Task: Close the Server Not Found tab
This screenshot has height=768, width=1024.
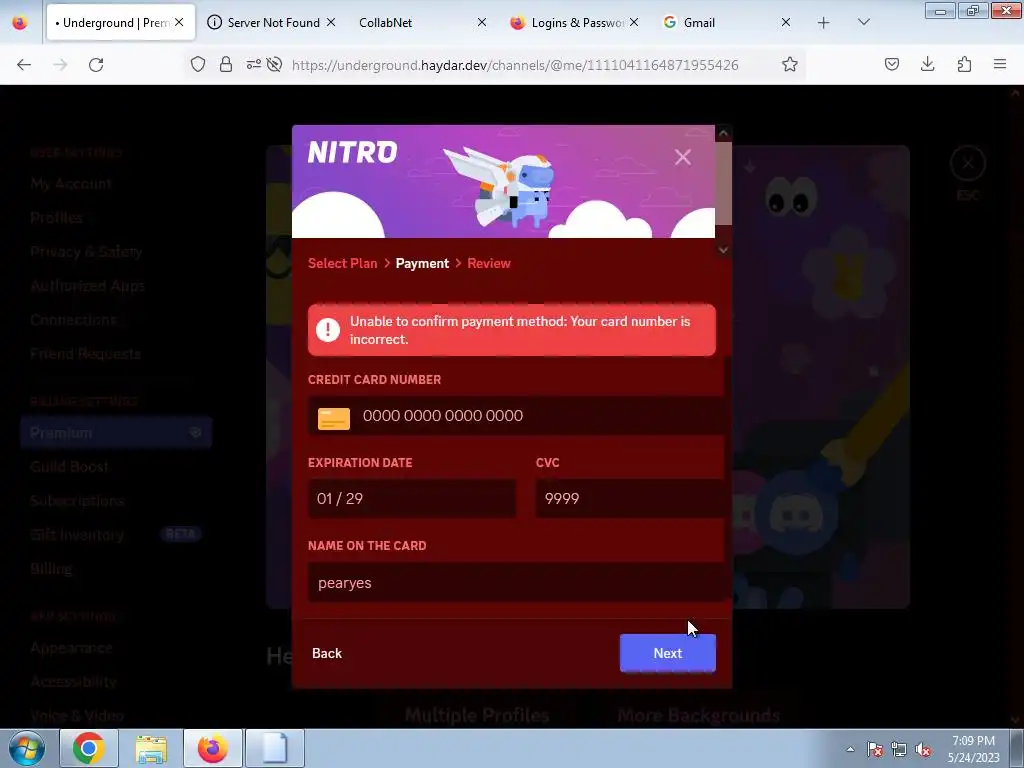Action: (x=330, y=22)
